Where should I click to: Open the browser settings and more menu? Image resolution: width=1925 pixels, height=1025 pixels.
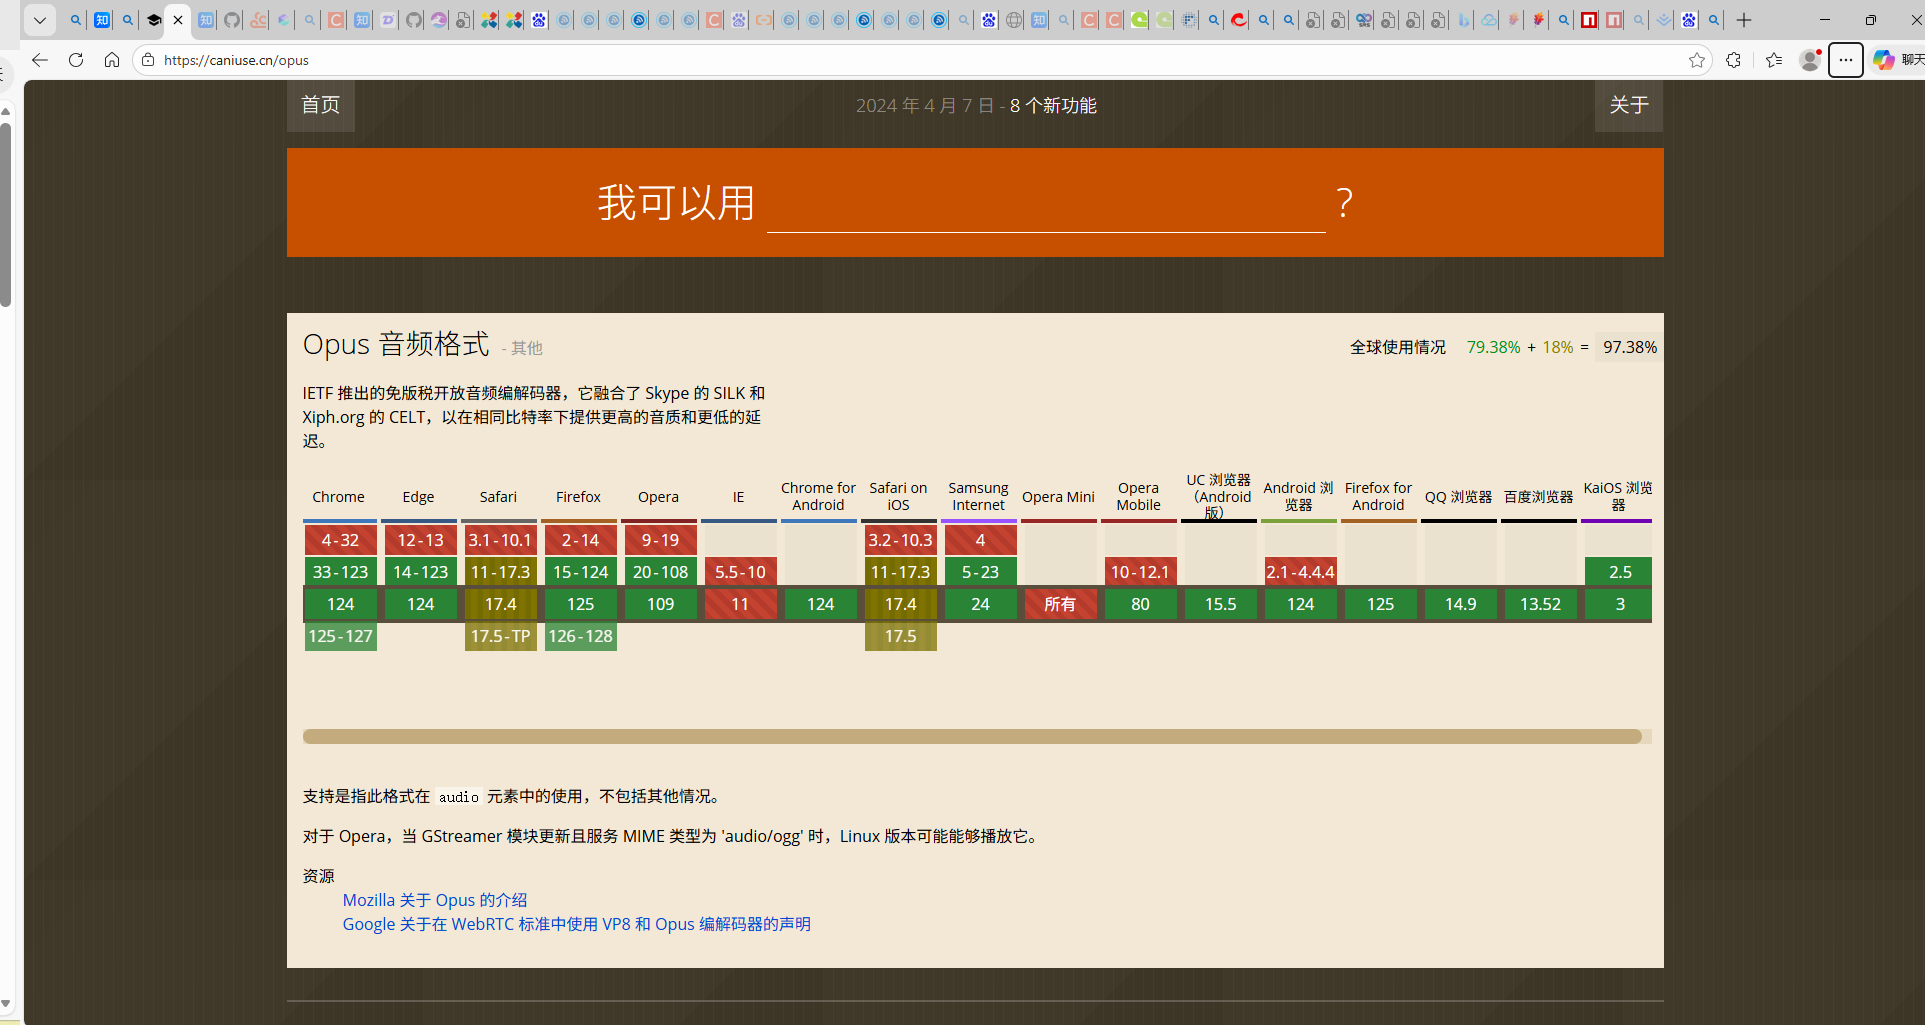pos(1846,60)
